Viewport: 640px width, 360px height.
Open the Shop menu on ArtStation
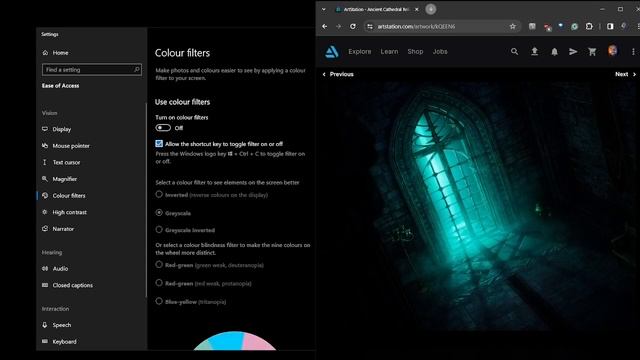pyautogui.click(x=415, y=51)
